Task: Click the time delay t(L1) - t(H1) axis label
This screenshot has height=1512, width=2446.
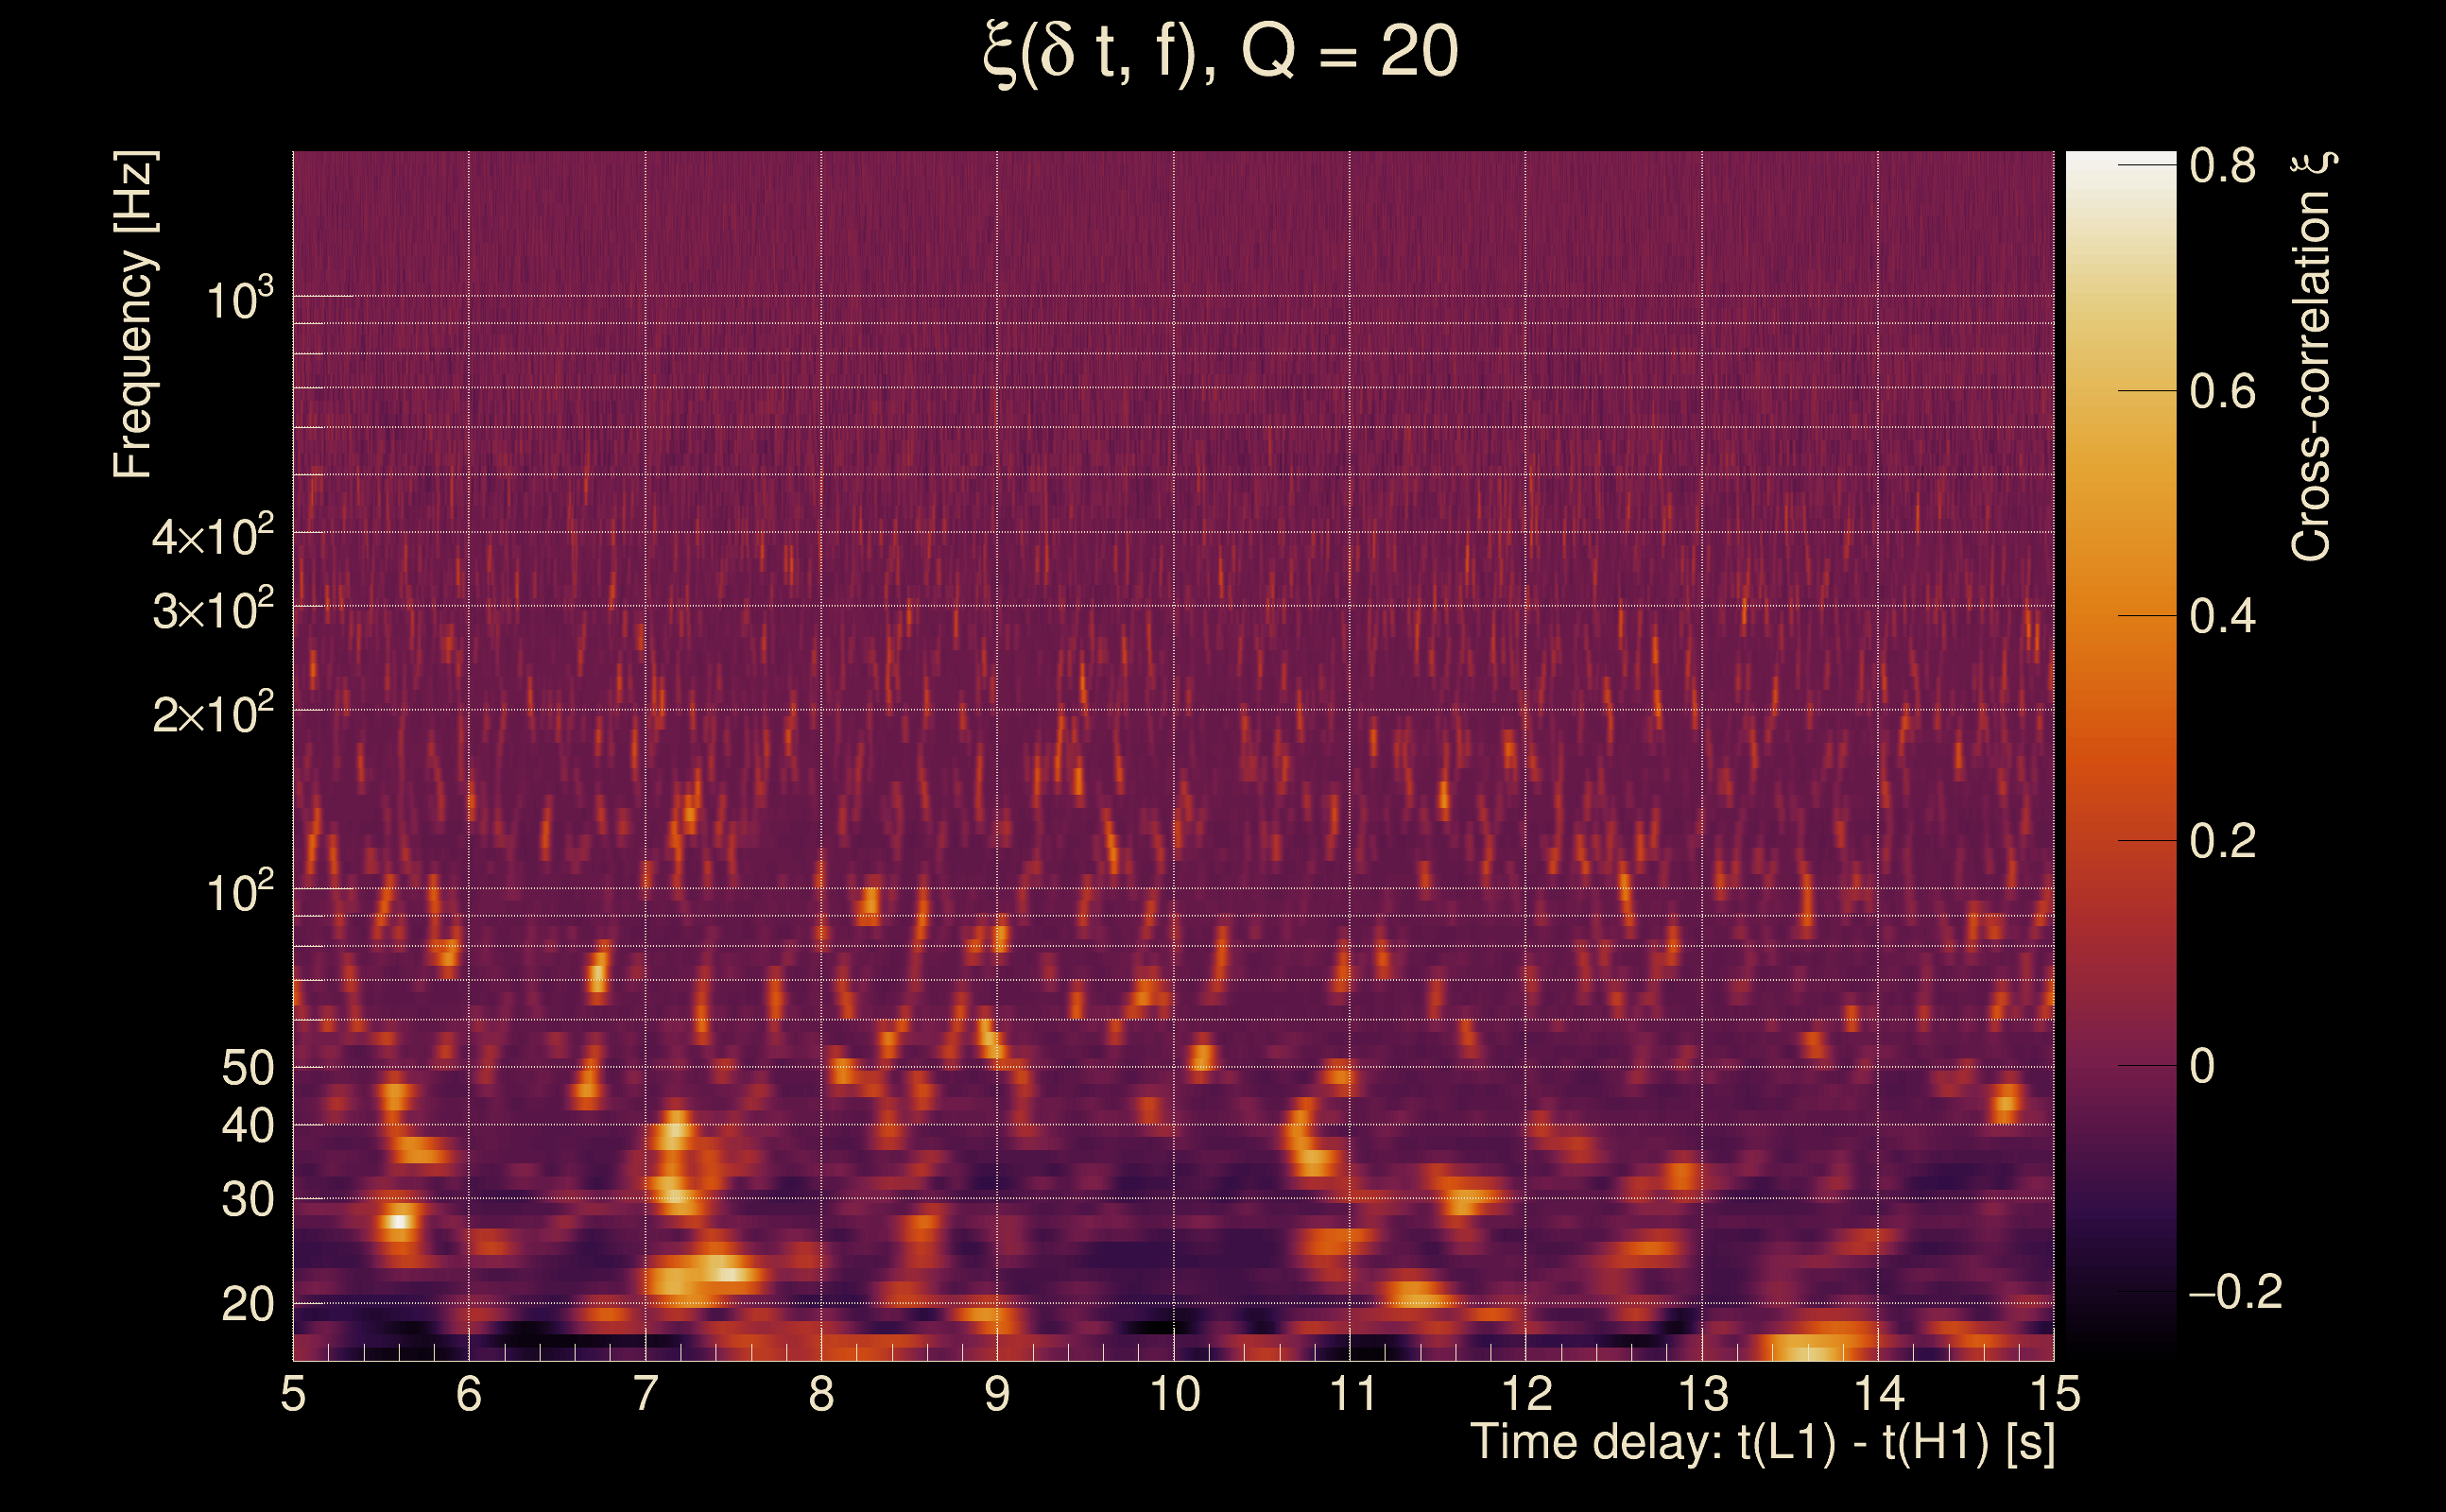Action: point(1762,1443)
